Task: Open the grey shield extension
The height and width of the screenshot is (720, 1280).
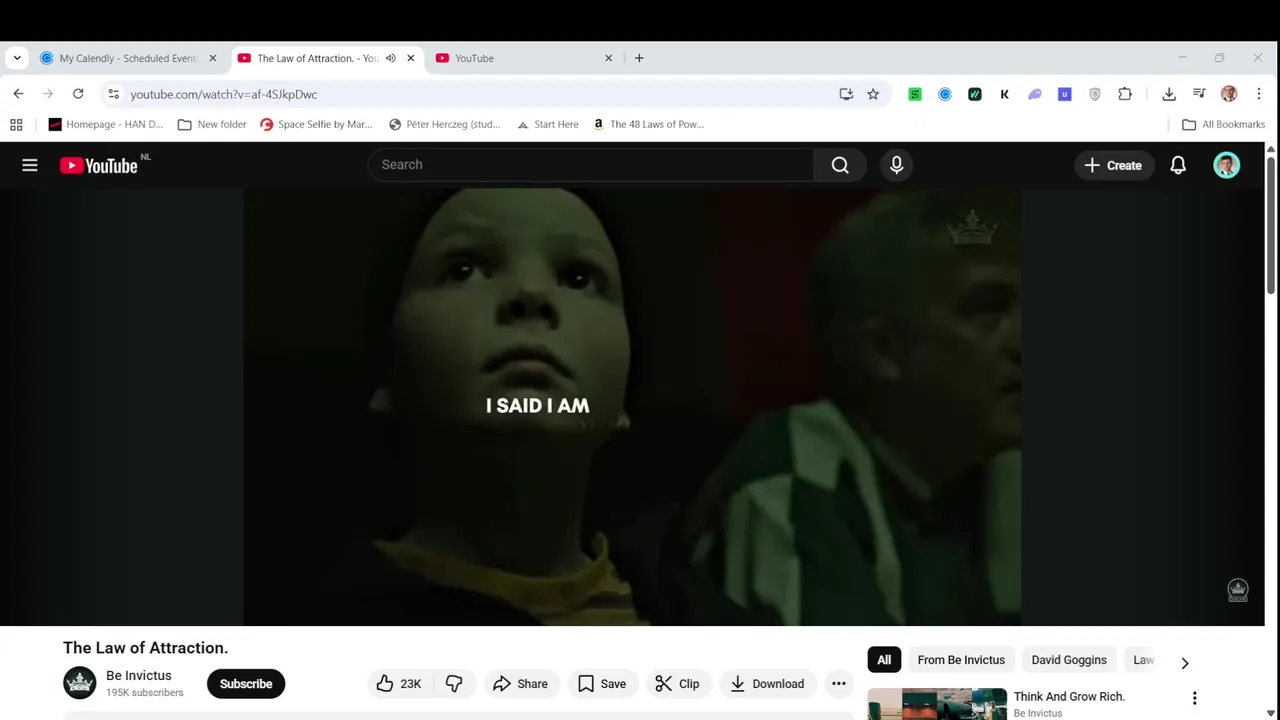Action: tap(1095, 94)
